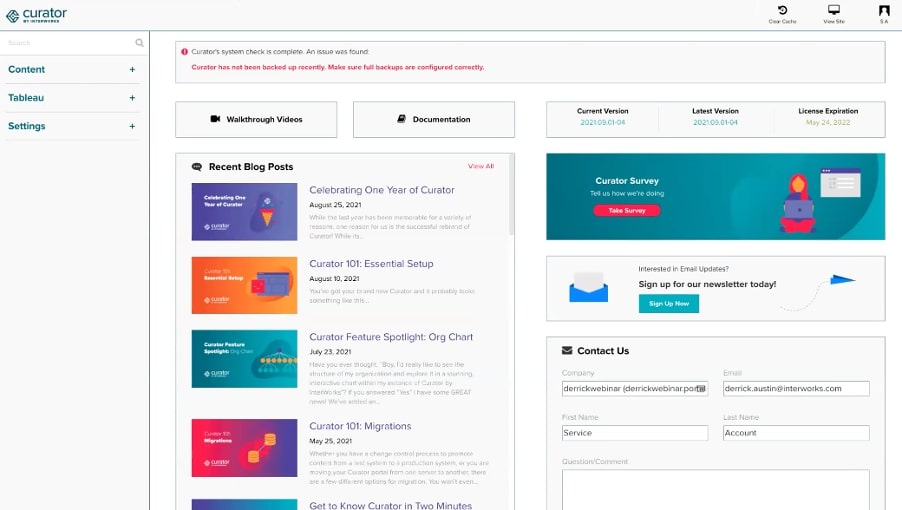This screenshot has width=902, height=510.
Task: Click the First Name input field
Action: [x=635, y=433]
